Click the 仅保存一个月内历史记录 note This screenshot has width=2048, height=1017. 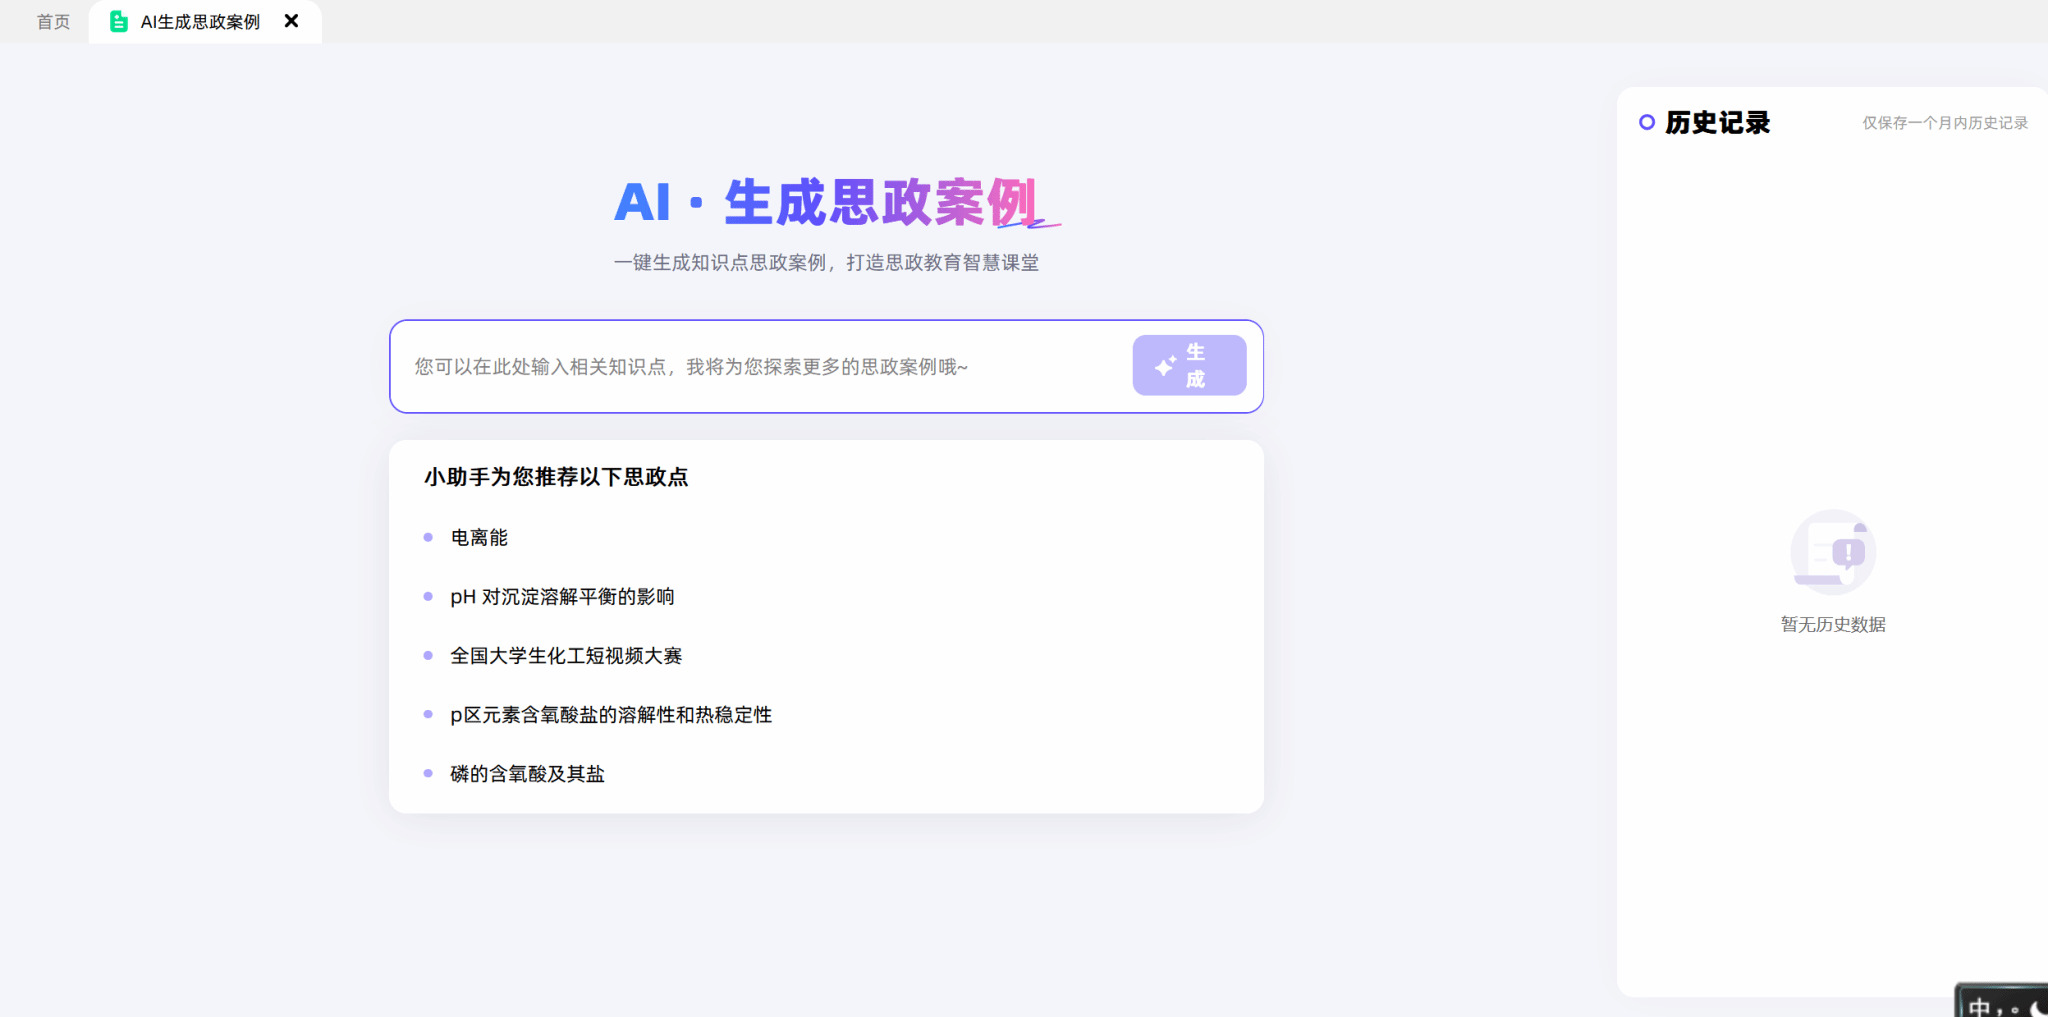tap(1944, 123)
